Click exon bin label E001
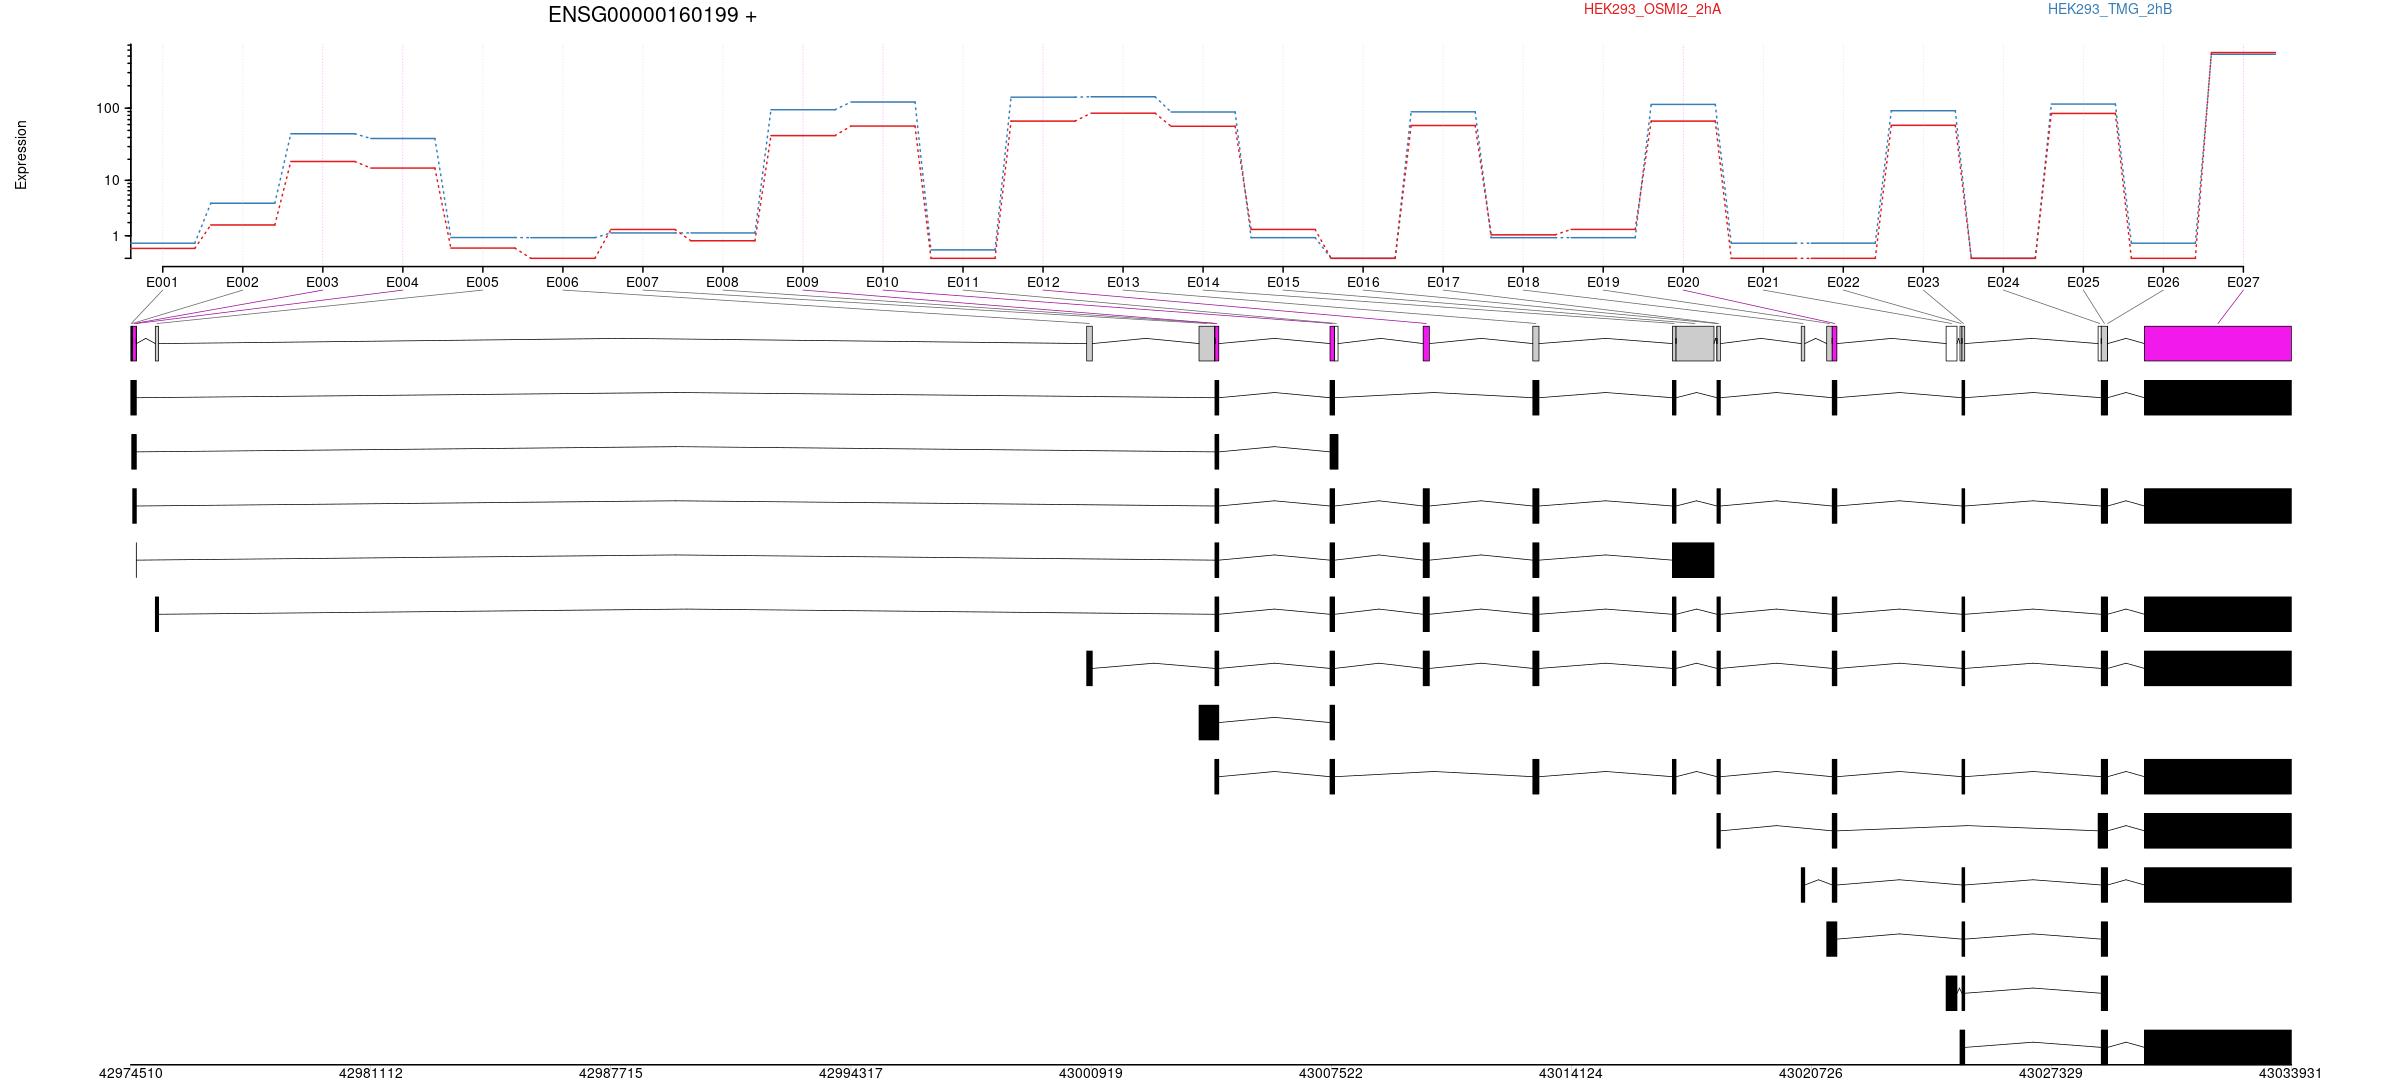Image resolution: width=2400 pixels, height=1090 pixels. click(162, 282)
